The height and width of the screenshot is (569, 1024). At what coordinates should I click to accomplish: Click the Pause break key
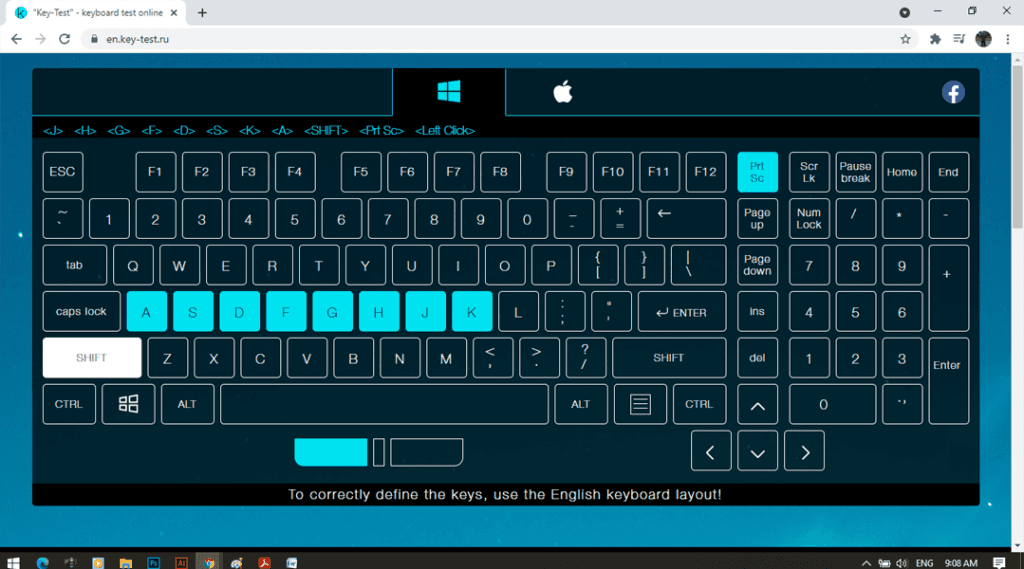[x=856, y=172]
